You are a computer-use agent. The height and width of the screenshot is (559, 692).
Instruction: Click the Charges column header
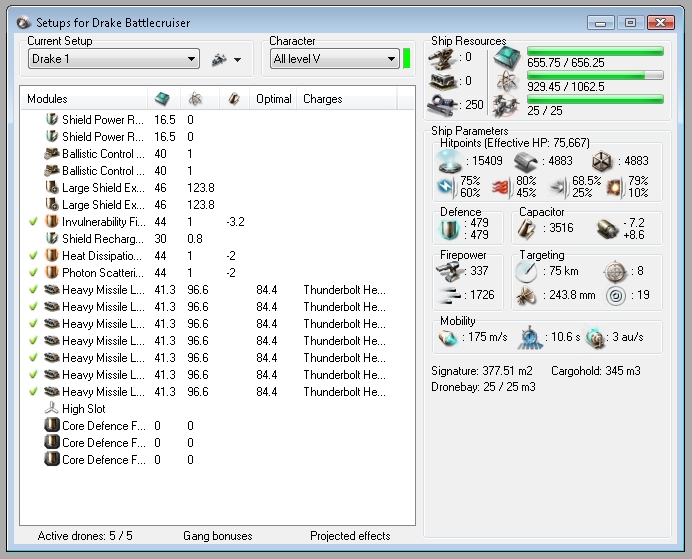pos(347,99)
